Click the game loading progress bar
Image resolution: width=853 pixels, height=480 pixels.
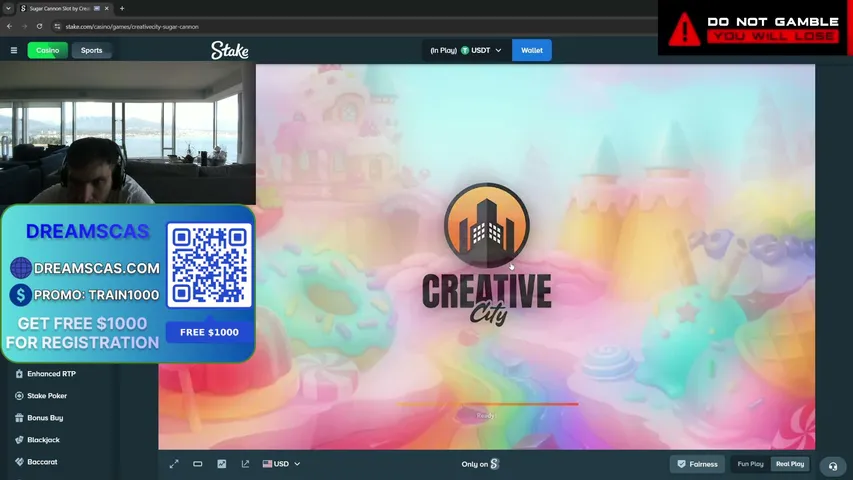click(x=487, y=404)
